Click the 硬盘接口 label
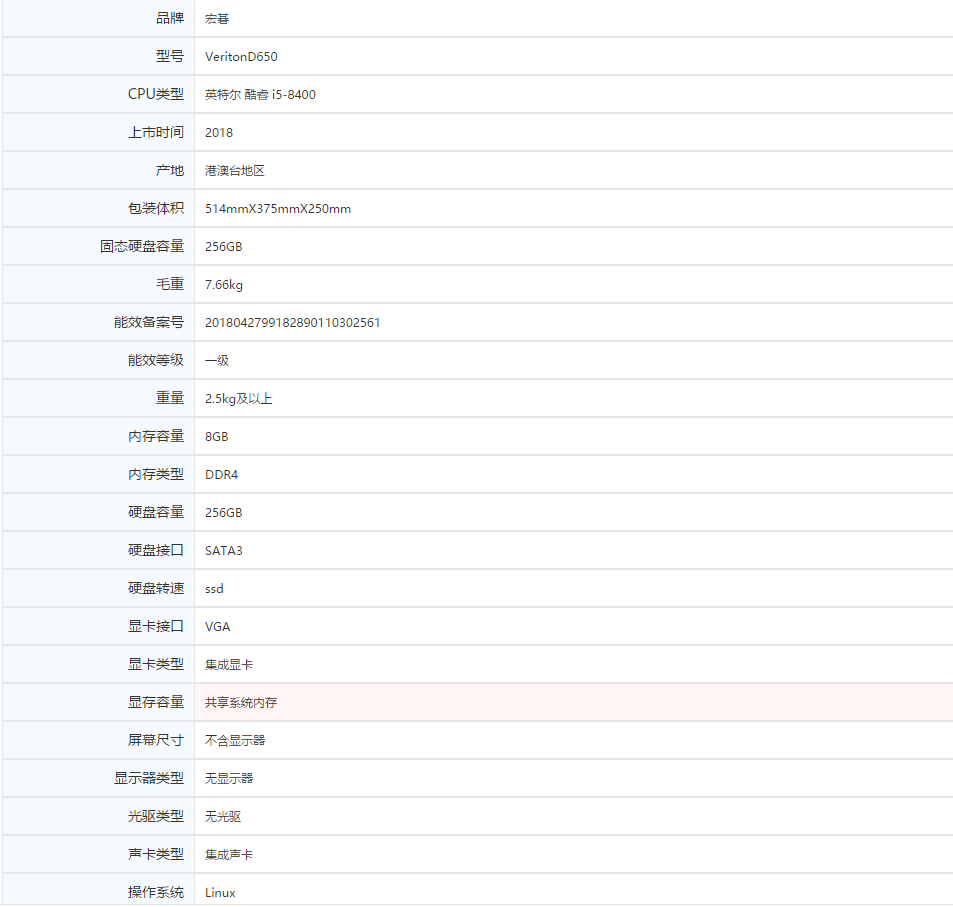The width and height of the screenshot is (953, 907). [156, 550]
